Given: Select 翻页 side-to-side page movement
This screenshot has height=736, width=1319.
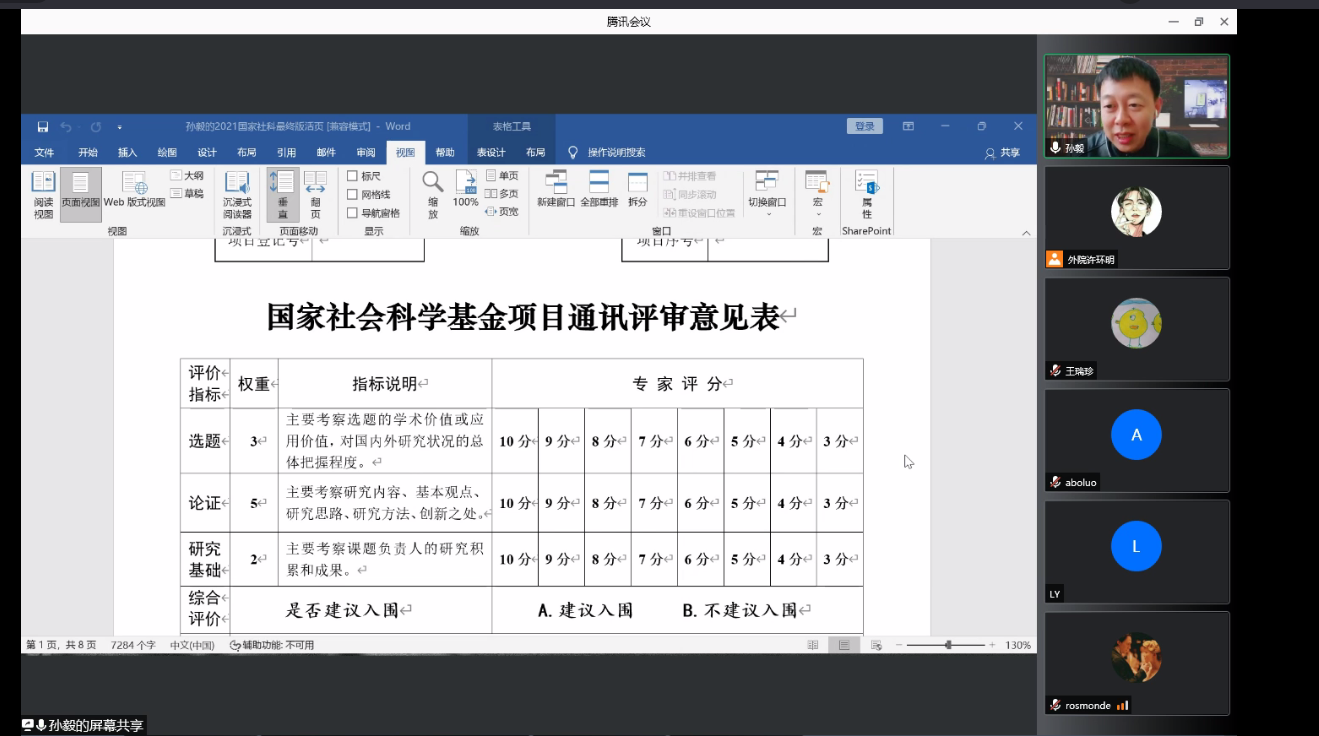Looking at the screenshot, I should [315, 194].
